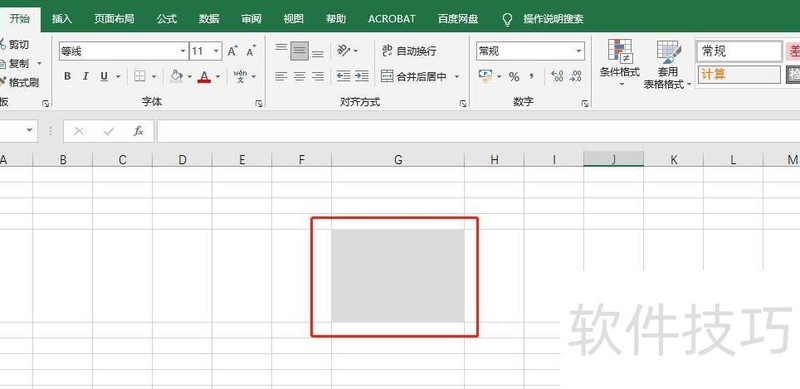Toggle 自动换行 wrap text
This screenshot has height=389, width=800.
(x=409, y=51)
